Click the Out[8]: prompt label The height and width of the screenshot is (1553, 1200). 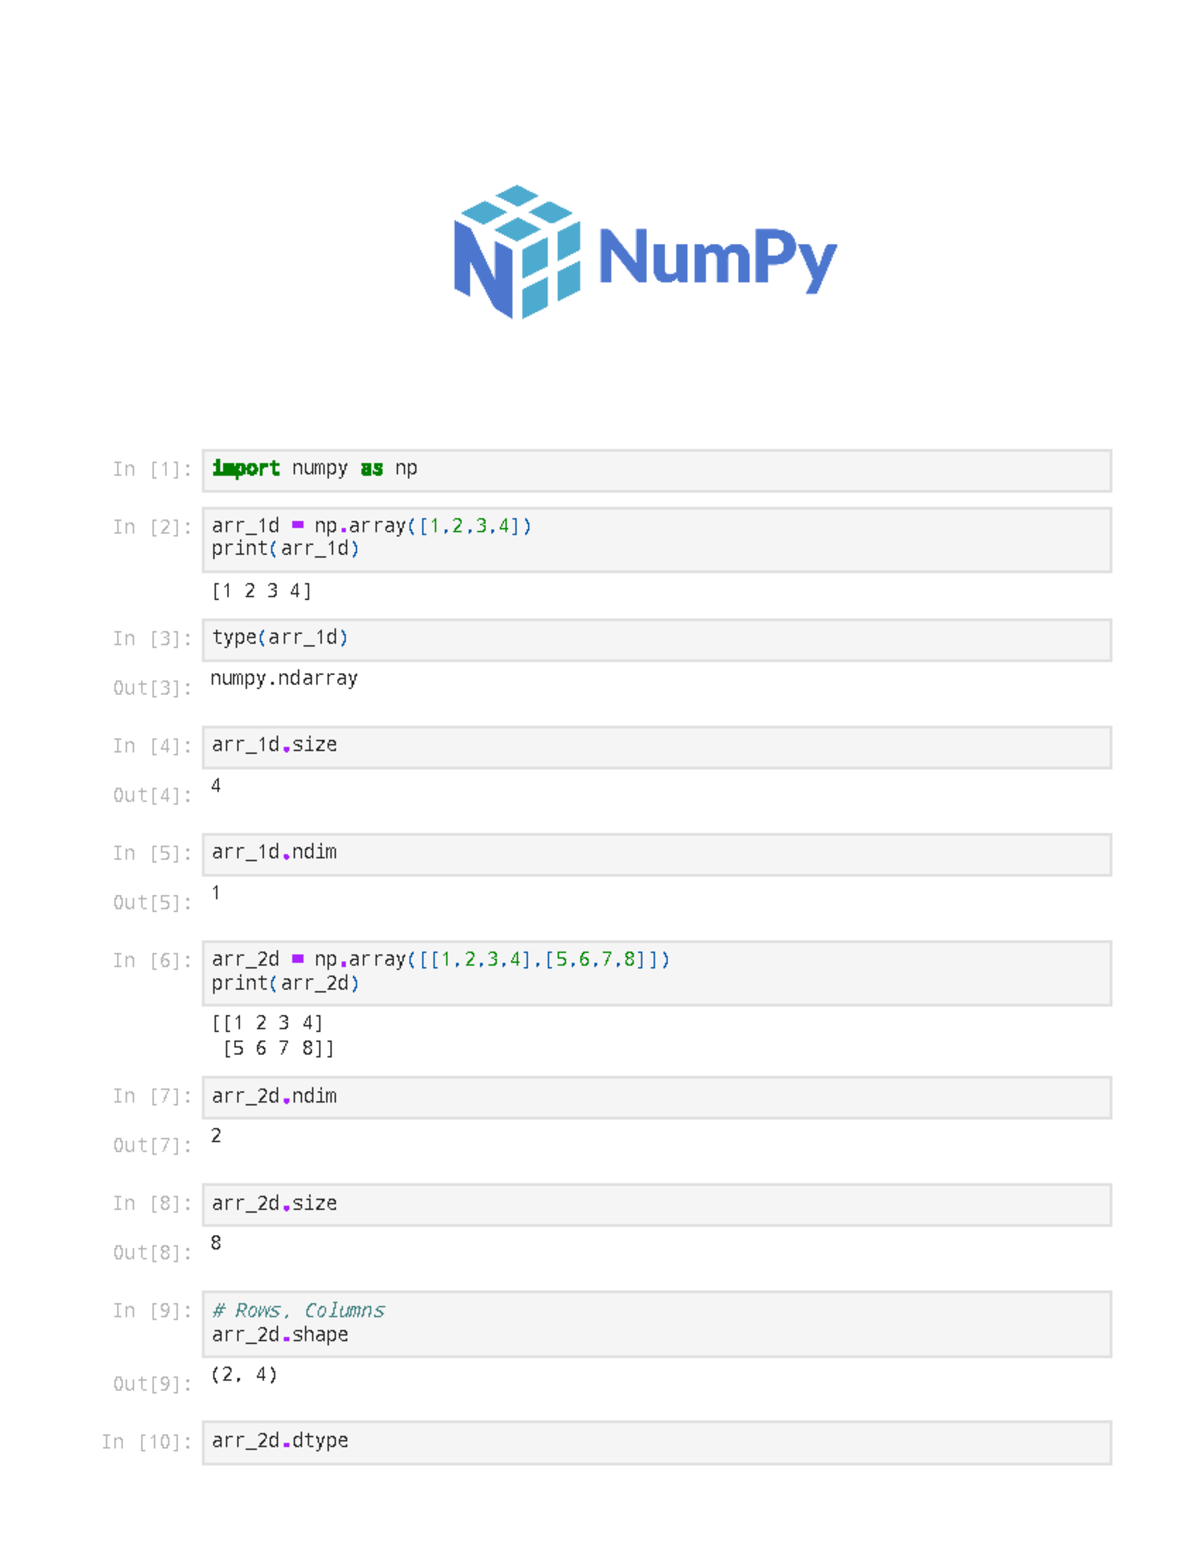point(152,1252)
